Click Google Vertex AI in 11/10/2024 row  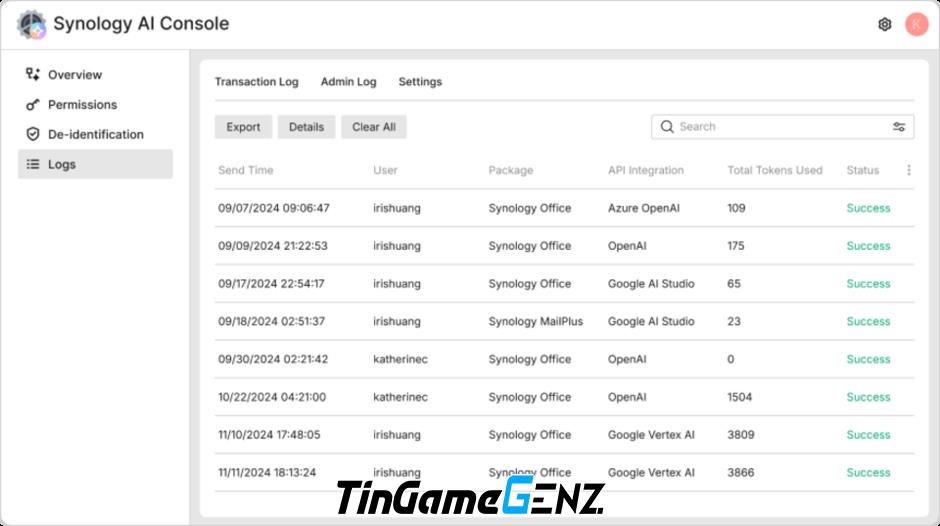(x=651, y=435)
